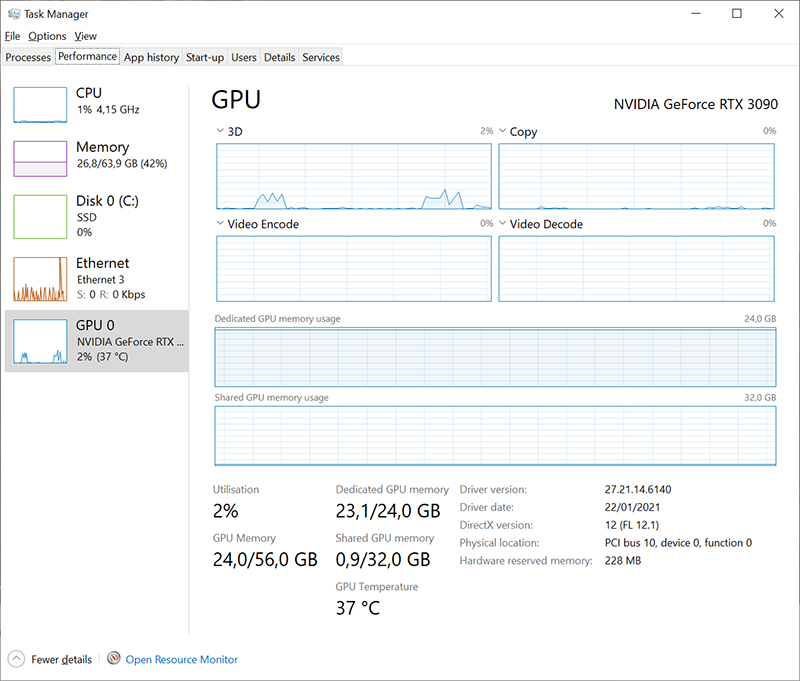Click the Shared GPU memory usage graph
This screenshot has width=800, height=681.
[495, 436]
